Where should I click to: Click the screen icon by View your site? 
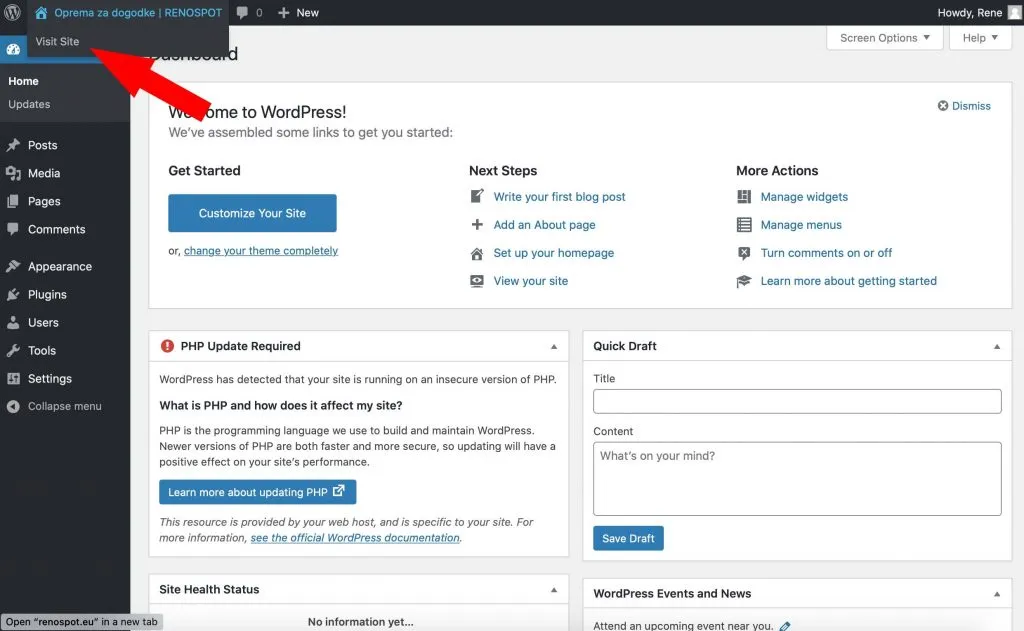(477, 281)
